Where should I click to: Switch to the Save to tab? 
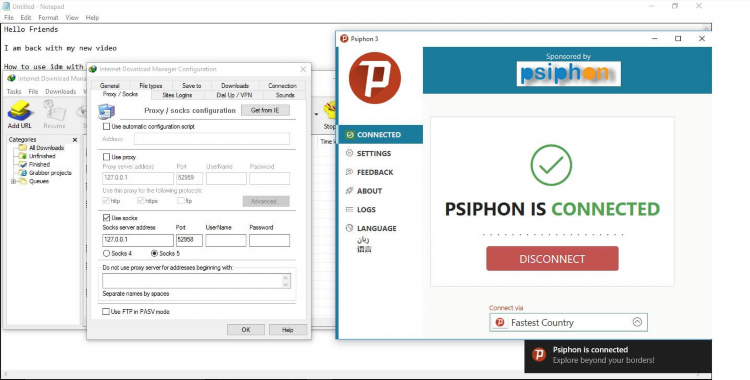[192, 86]
